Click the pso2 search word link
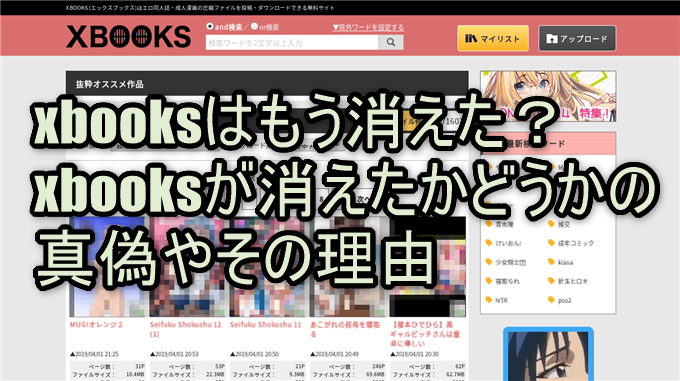Viewport: 680px width, 381px height. point(564,300)
